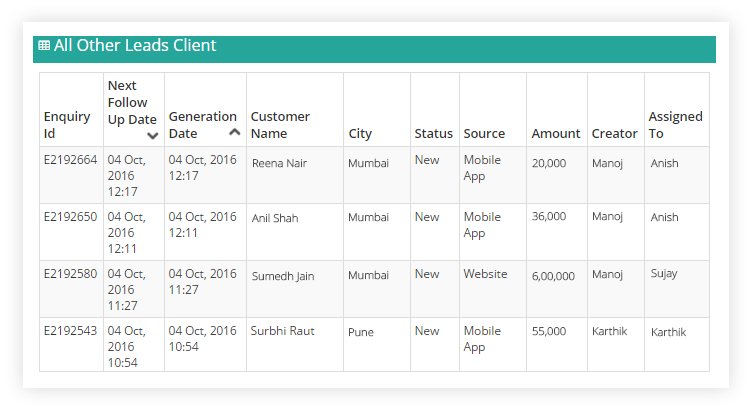Click the Enquiry Id column header
Image resolution: width=750 pixels, height=409 pixels.
tap(67, 125)
